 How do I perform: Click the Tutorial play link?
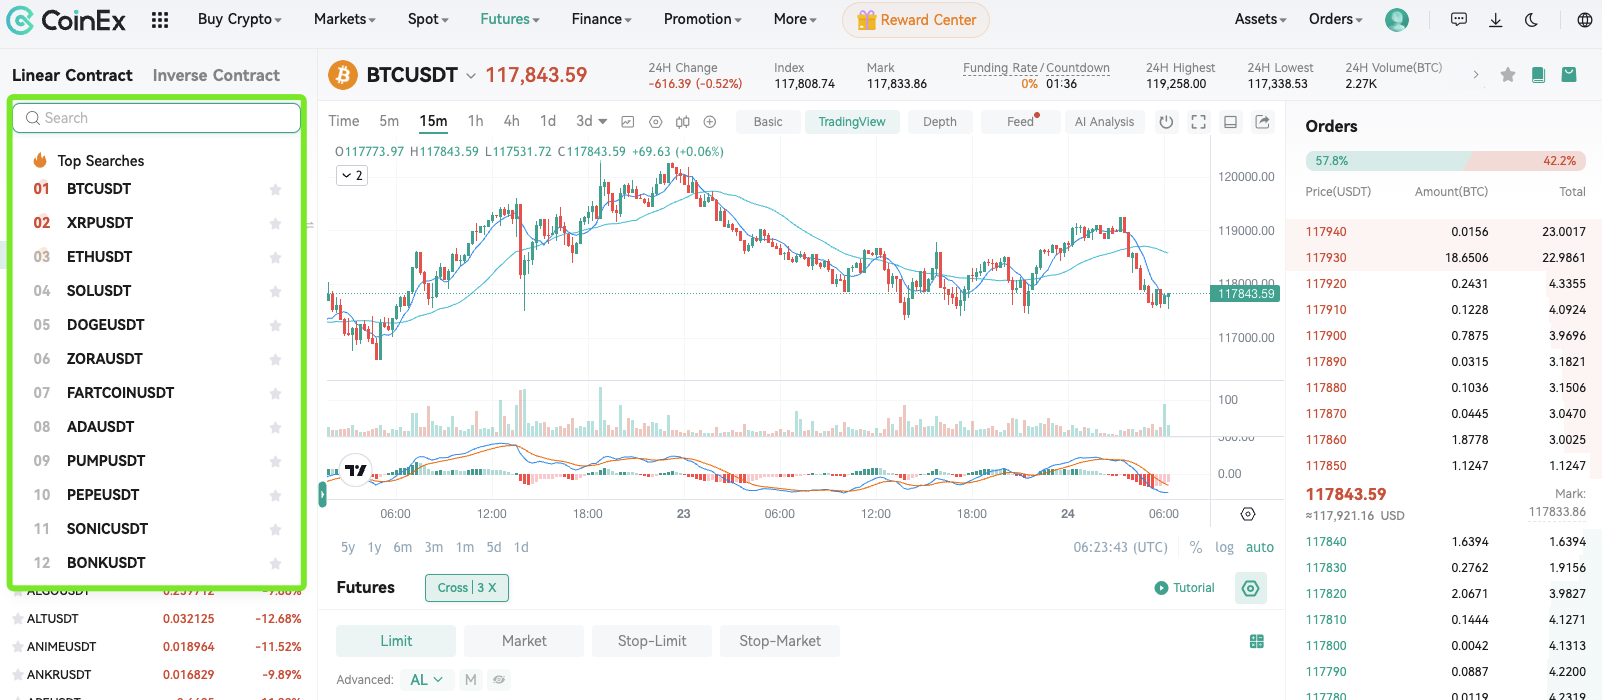tap(1185, 588)
